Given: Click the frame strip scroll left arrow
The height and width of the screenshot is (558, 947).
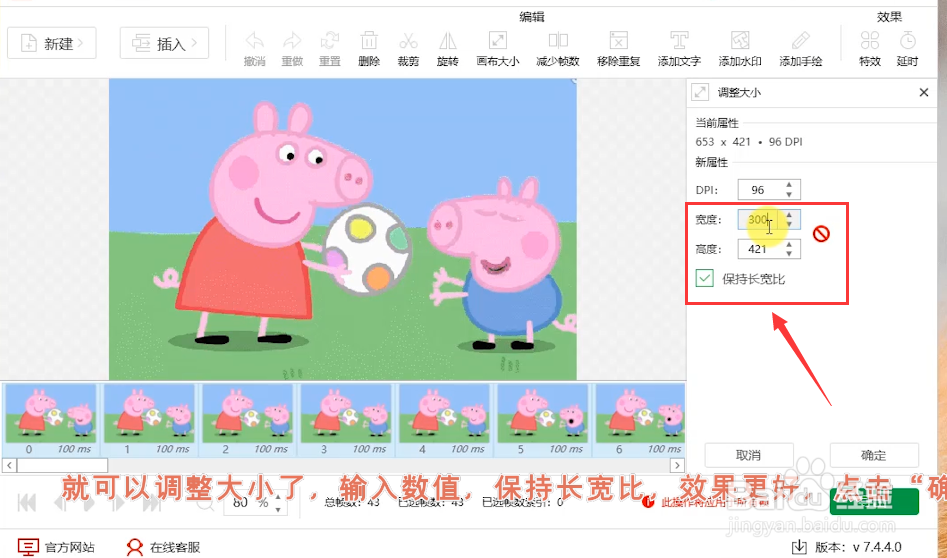Looking at the screenshot, I should (9, 465).
